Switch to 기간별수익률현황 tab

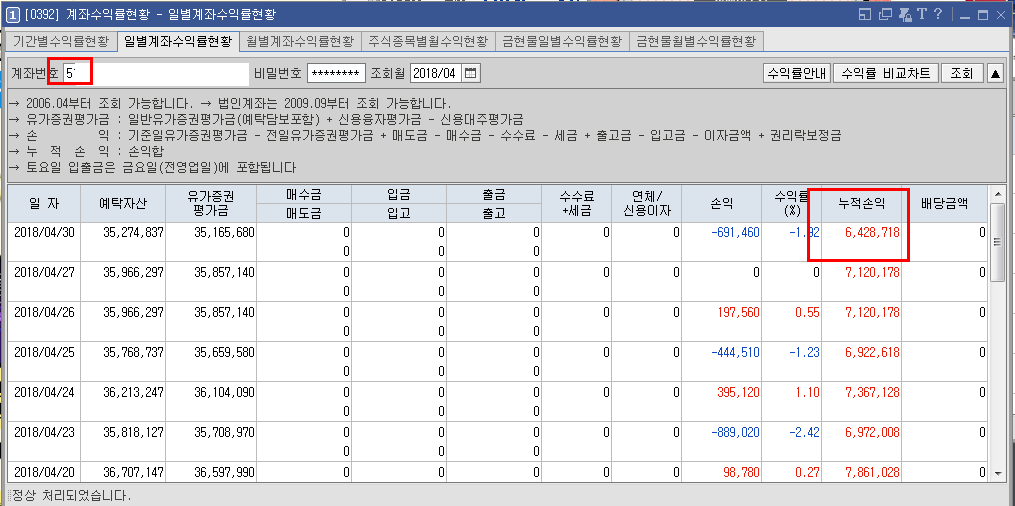[x=60, y=41]
